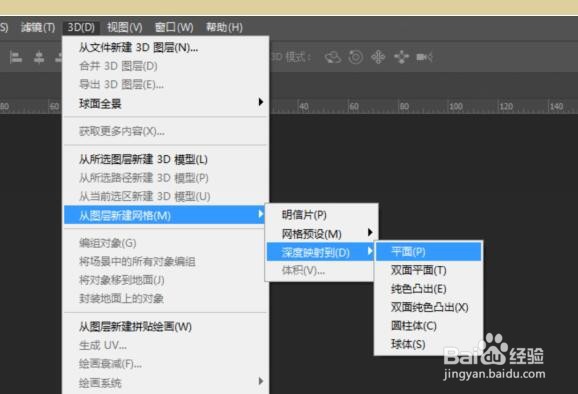
Task: Expand 深度映射到 submenu arrow
Action: [x=370, y=251]
